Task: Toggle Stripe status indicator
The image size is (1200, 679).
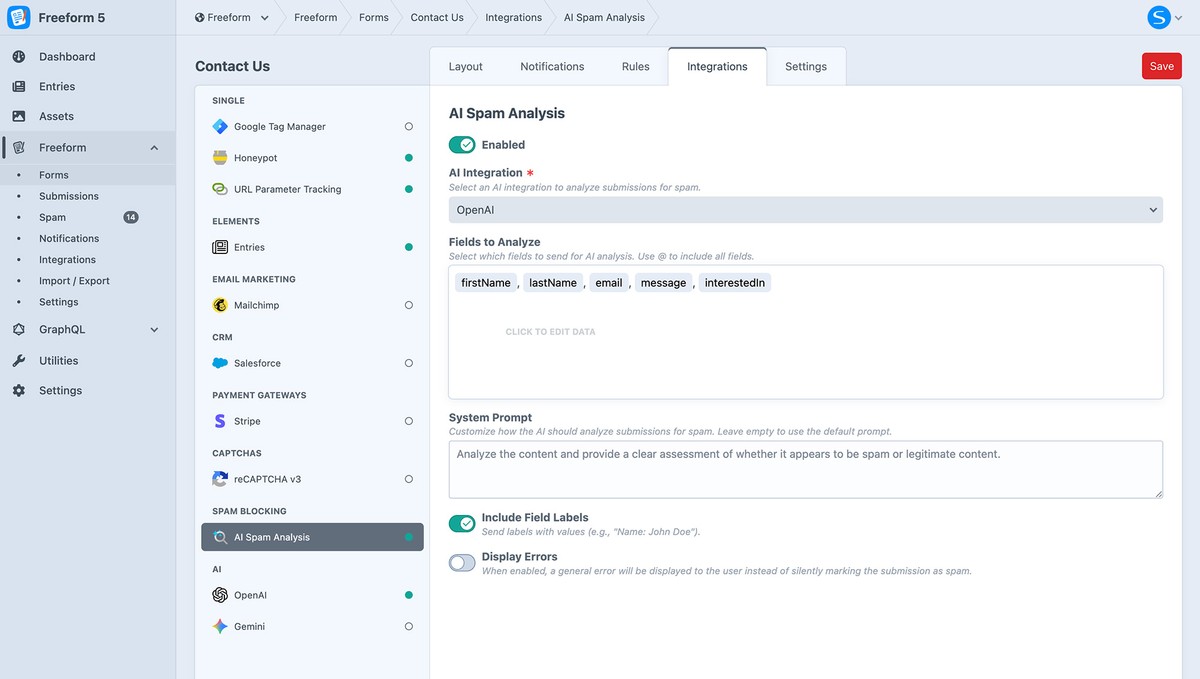Action: click(x=409, y=421)
